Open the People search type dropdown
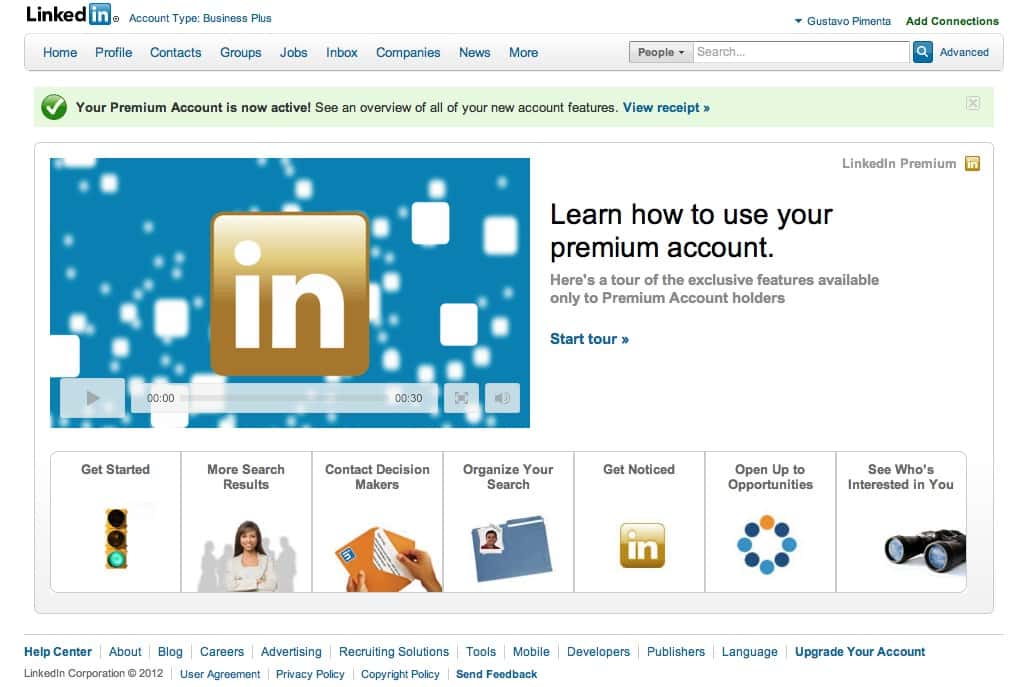This screenshot has width=1024, height=687. tap(660, 52)
